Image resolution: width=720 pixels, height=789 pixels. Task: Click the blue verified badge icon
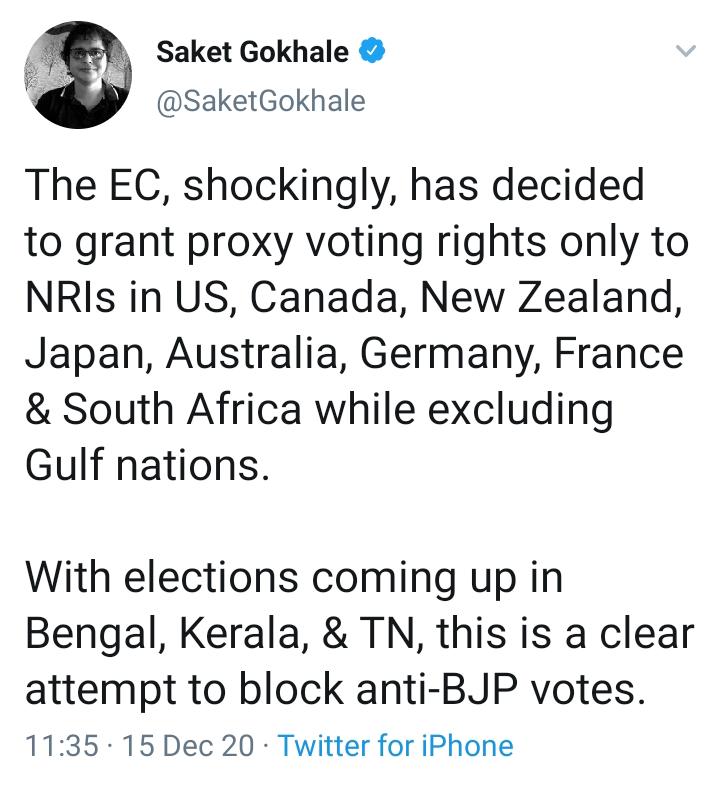pyautogui.click(x=371, y=52)
